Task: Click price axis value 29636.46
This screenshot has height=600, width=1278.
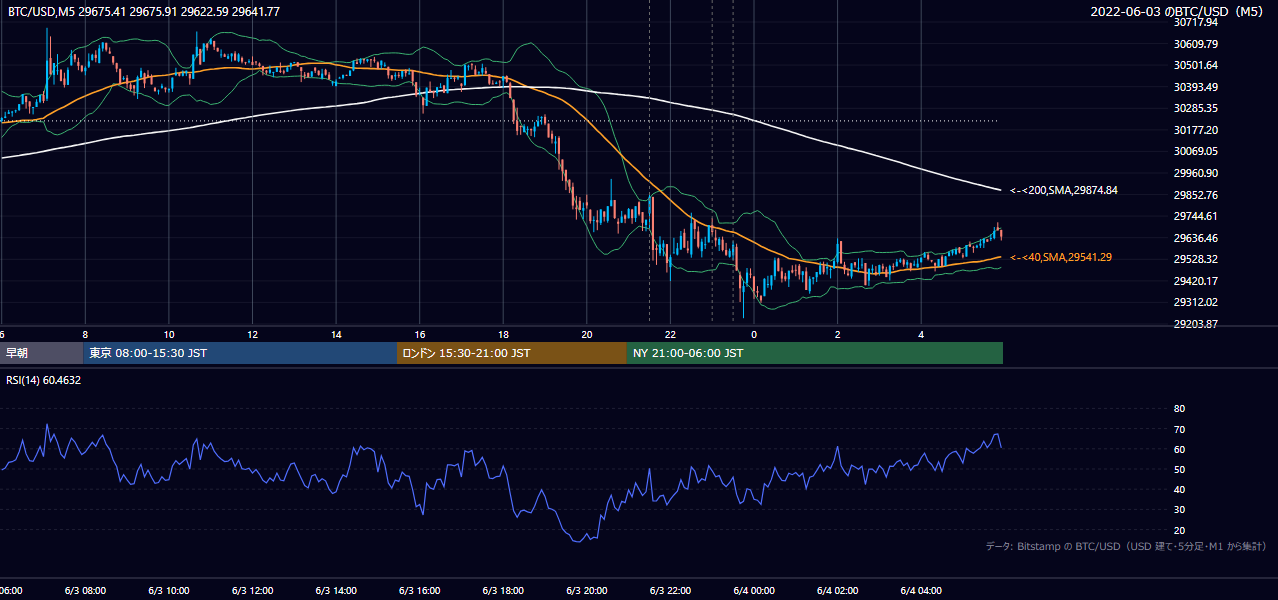Action: pos(1195,238)
